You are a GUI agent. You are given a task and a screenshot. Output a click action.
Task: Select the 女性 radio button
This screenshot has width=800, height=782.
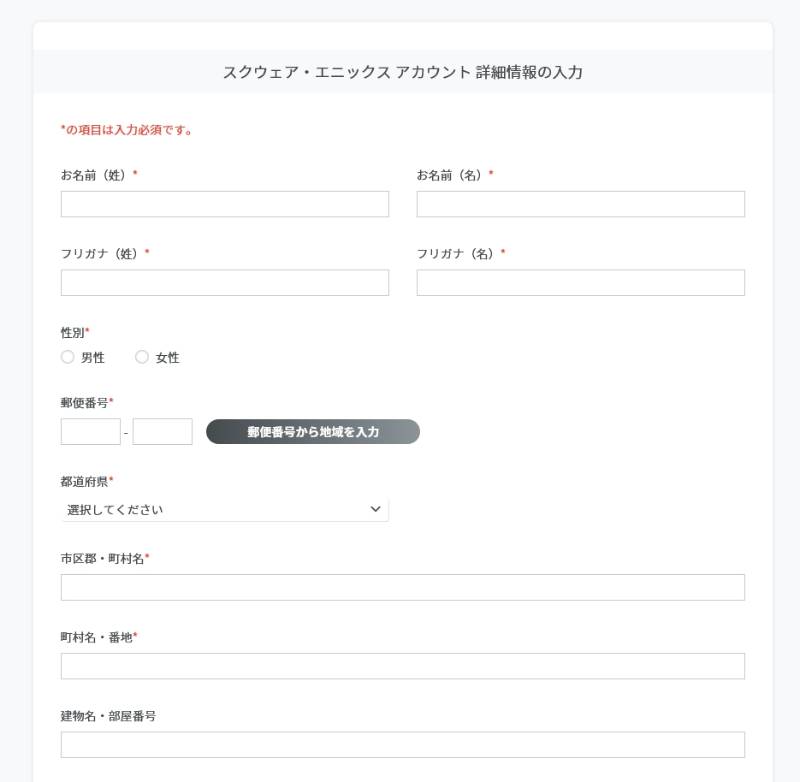click(142, 357)
